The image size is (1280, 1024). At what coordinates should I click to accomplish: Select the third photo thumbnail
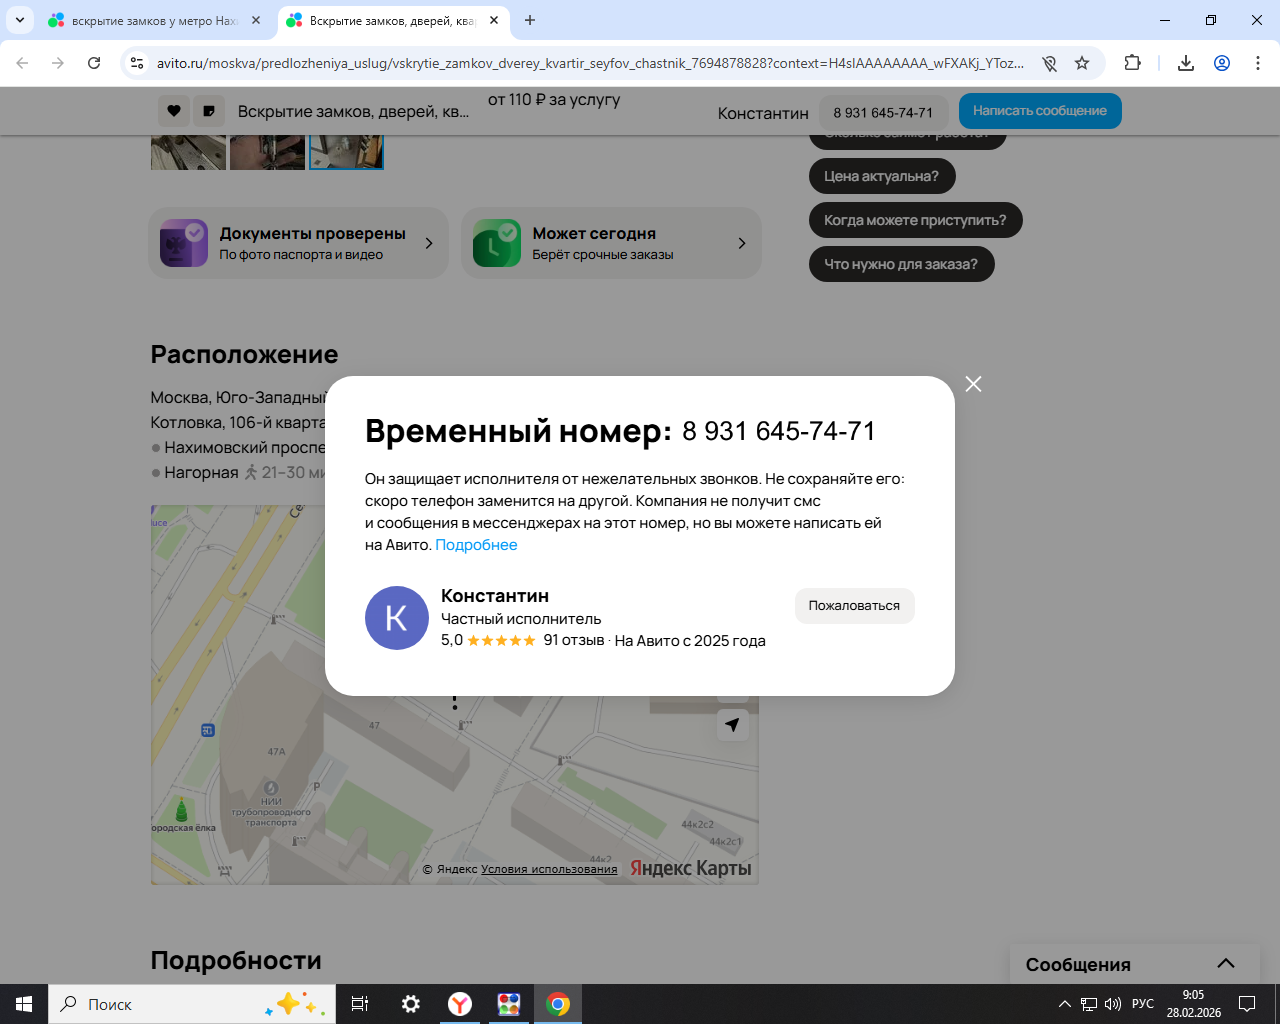(x=346, y=152)
